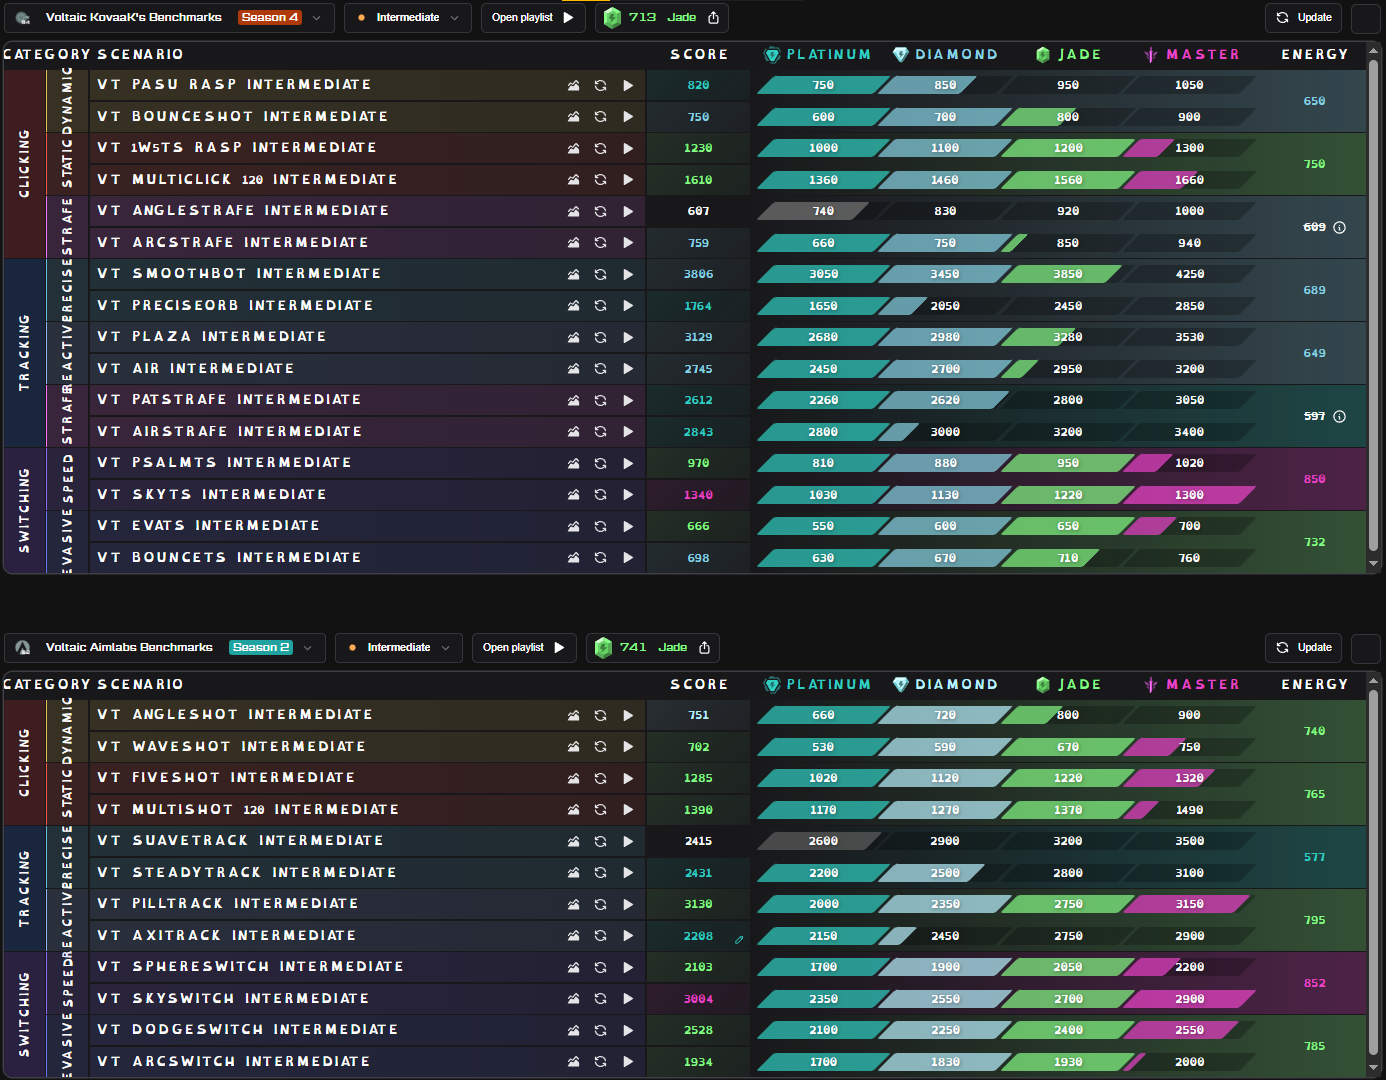Open chart for VT psalmTS Intermediate

pos(573,463)
